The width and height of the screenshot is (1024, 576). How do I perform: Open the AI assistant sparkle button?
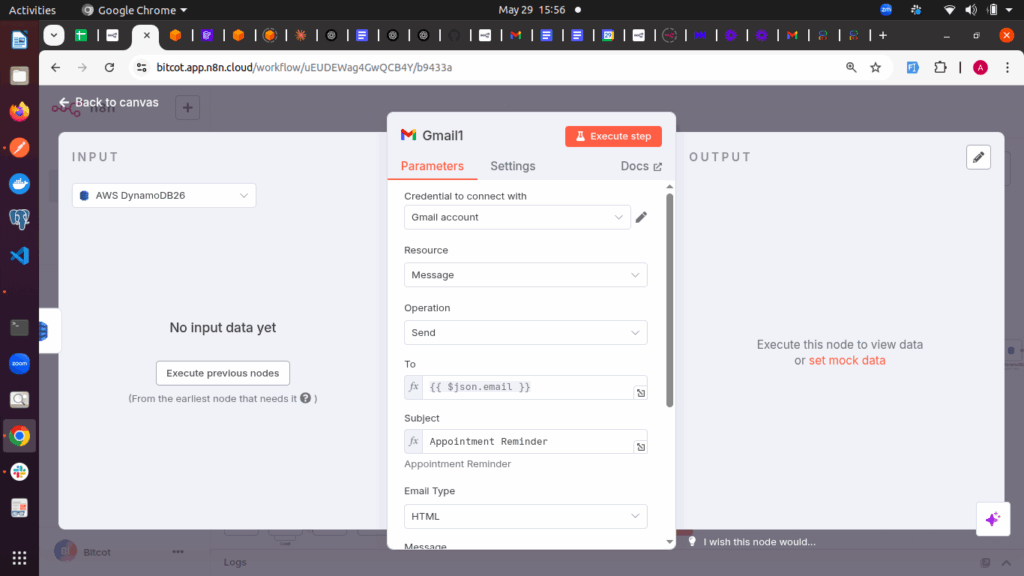993,519
